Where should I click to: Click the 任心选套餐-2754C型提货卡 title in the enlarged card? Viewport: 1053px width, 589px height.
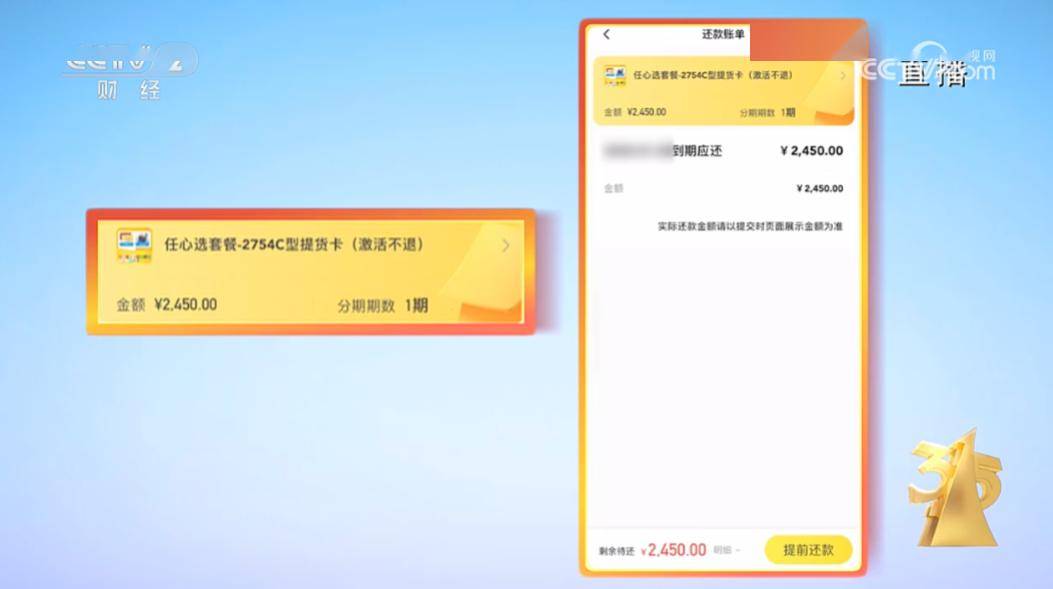(x=294, y=244)
